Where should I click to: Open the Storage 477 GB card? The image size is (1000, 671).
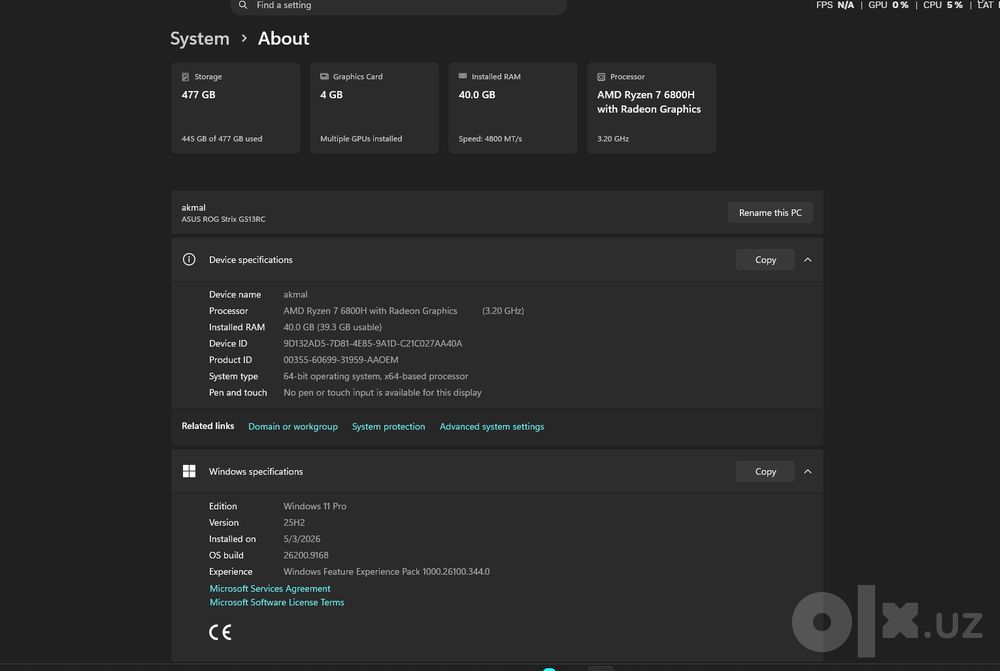(236, 108)
